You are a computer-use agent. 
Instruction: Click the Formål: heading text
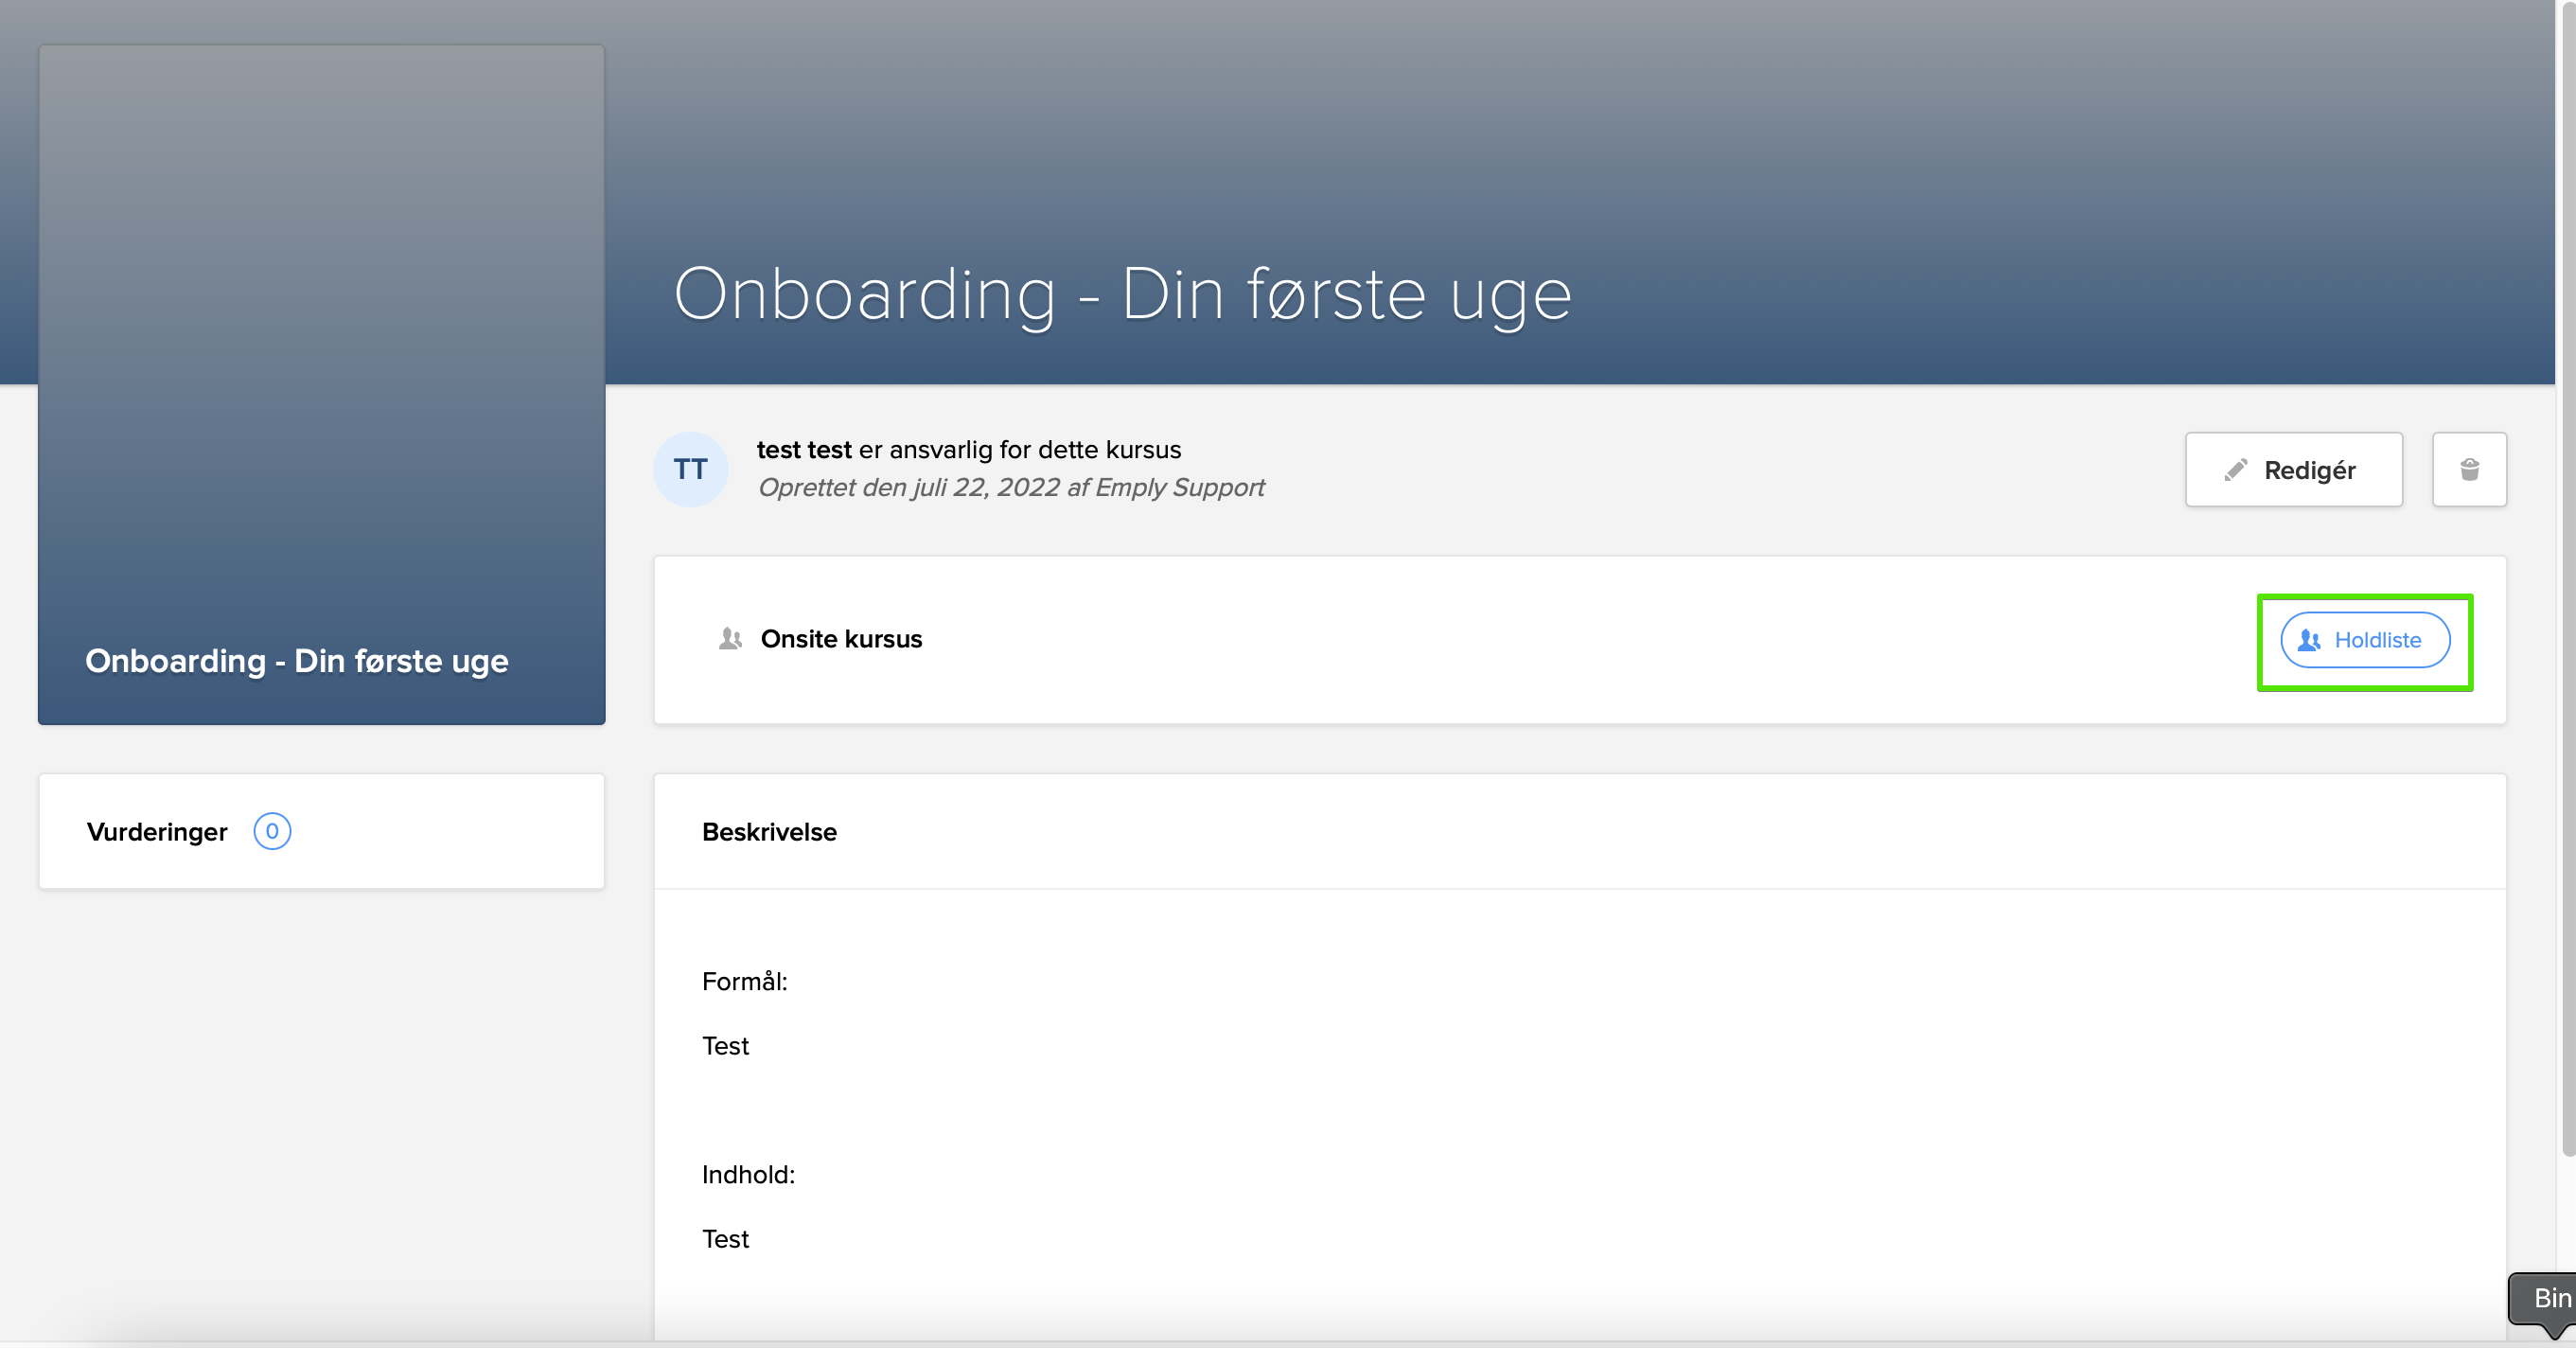coord(744,982)
